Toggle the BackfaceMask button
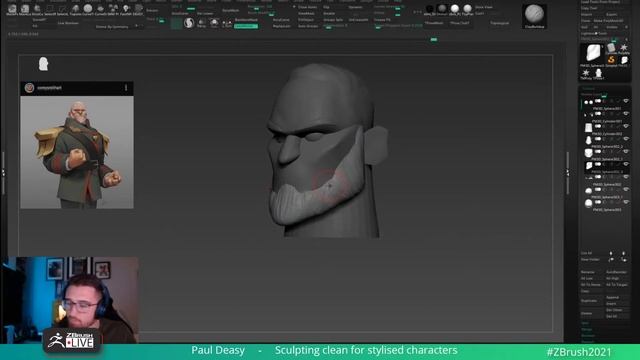This screenshot has width=640, height=360. click(246, 20)
